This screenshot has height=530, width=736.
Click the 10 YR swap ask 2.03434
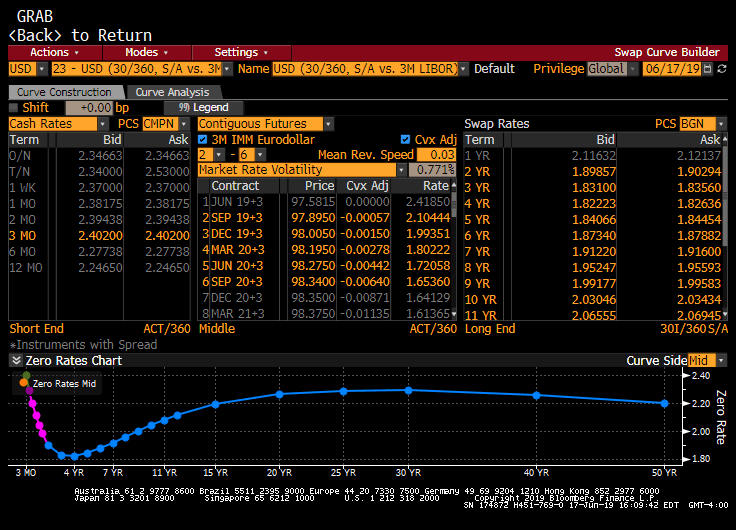[x=699, y=300]
